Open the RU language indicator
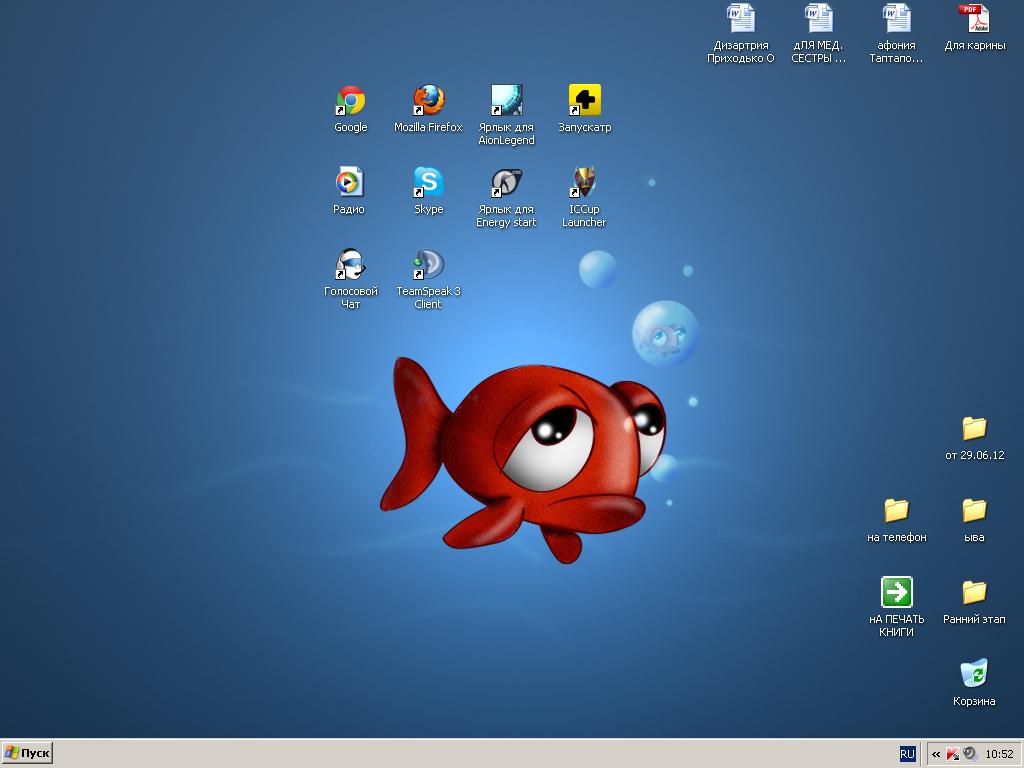The image size is (1024, 768). coord(907,754)
